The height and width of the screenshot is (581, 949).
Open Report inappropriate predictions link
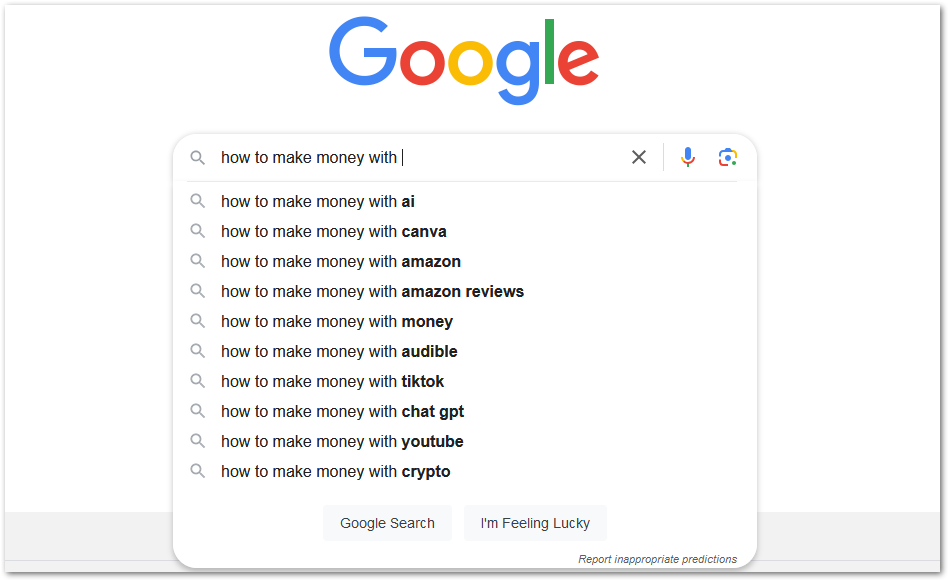click(657, 559)
